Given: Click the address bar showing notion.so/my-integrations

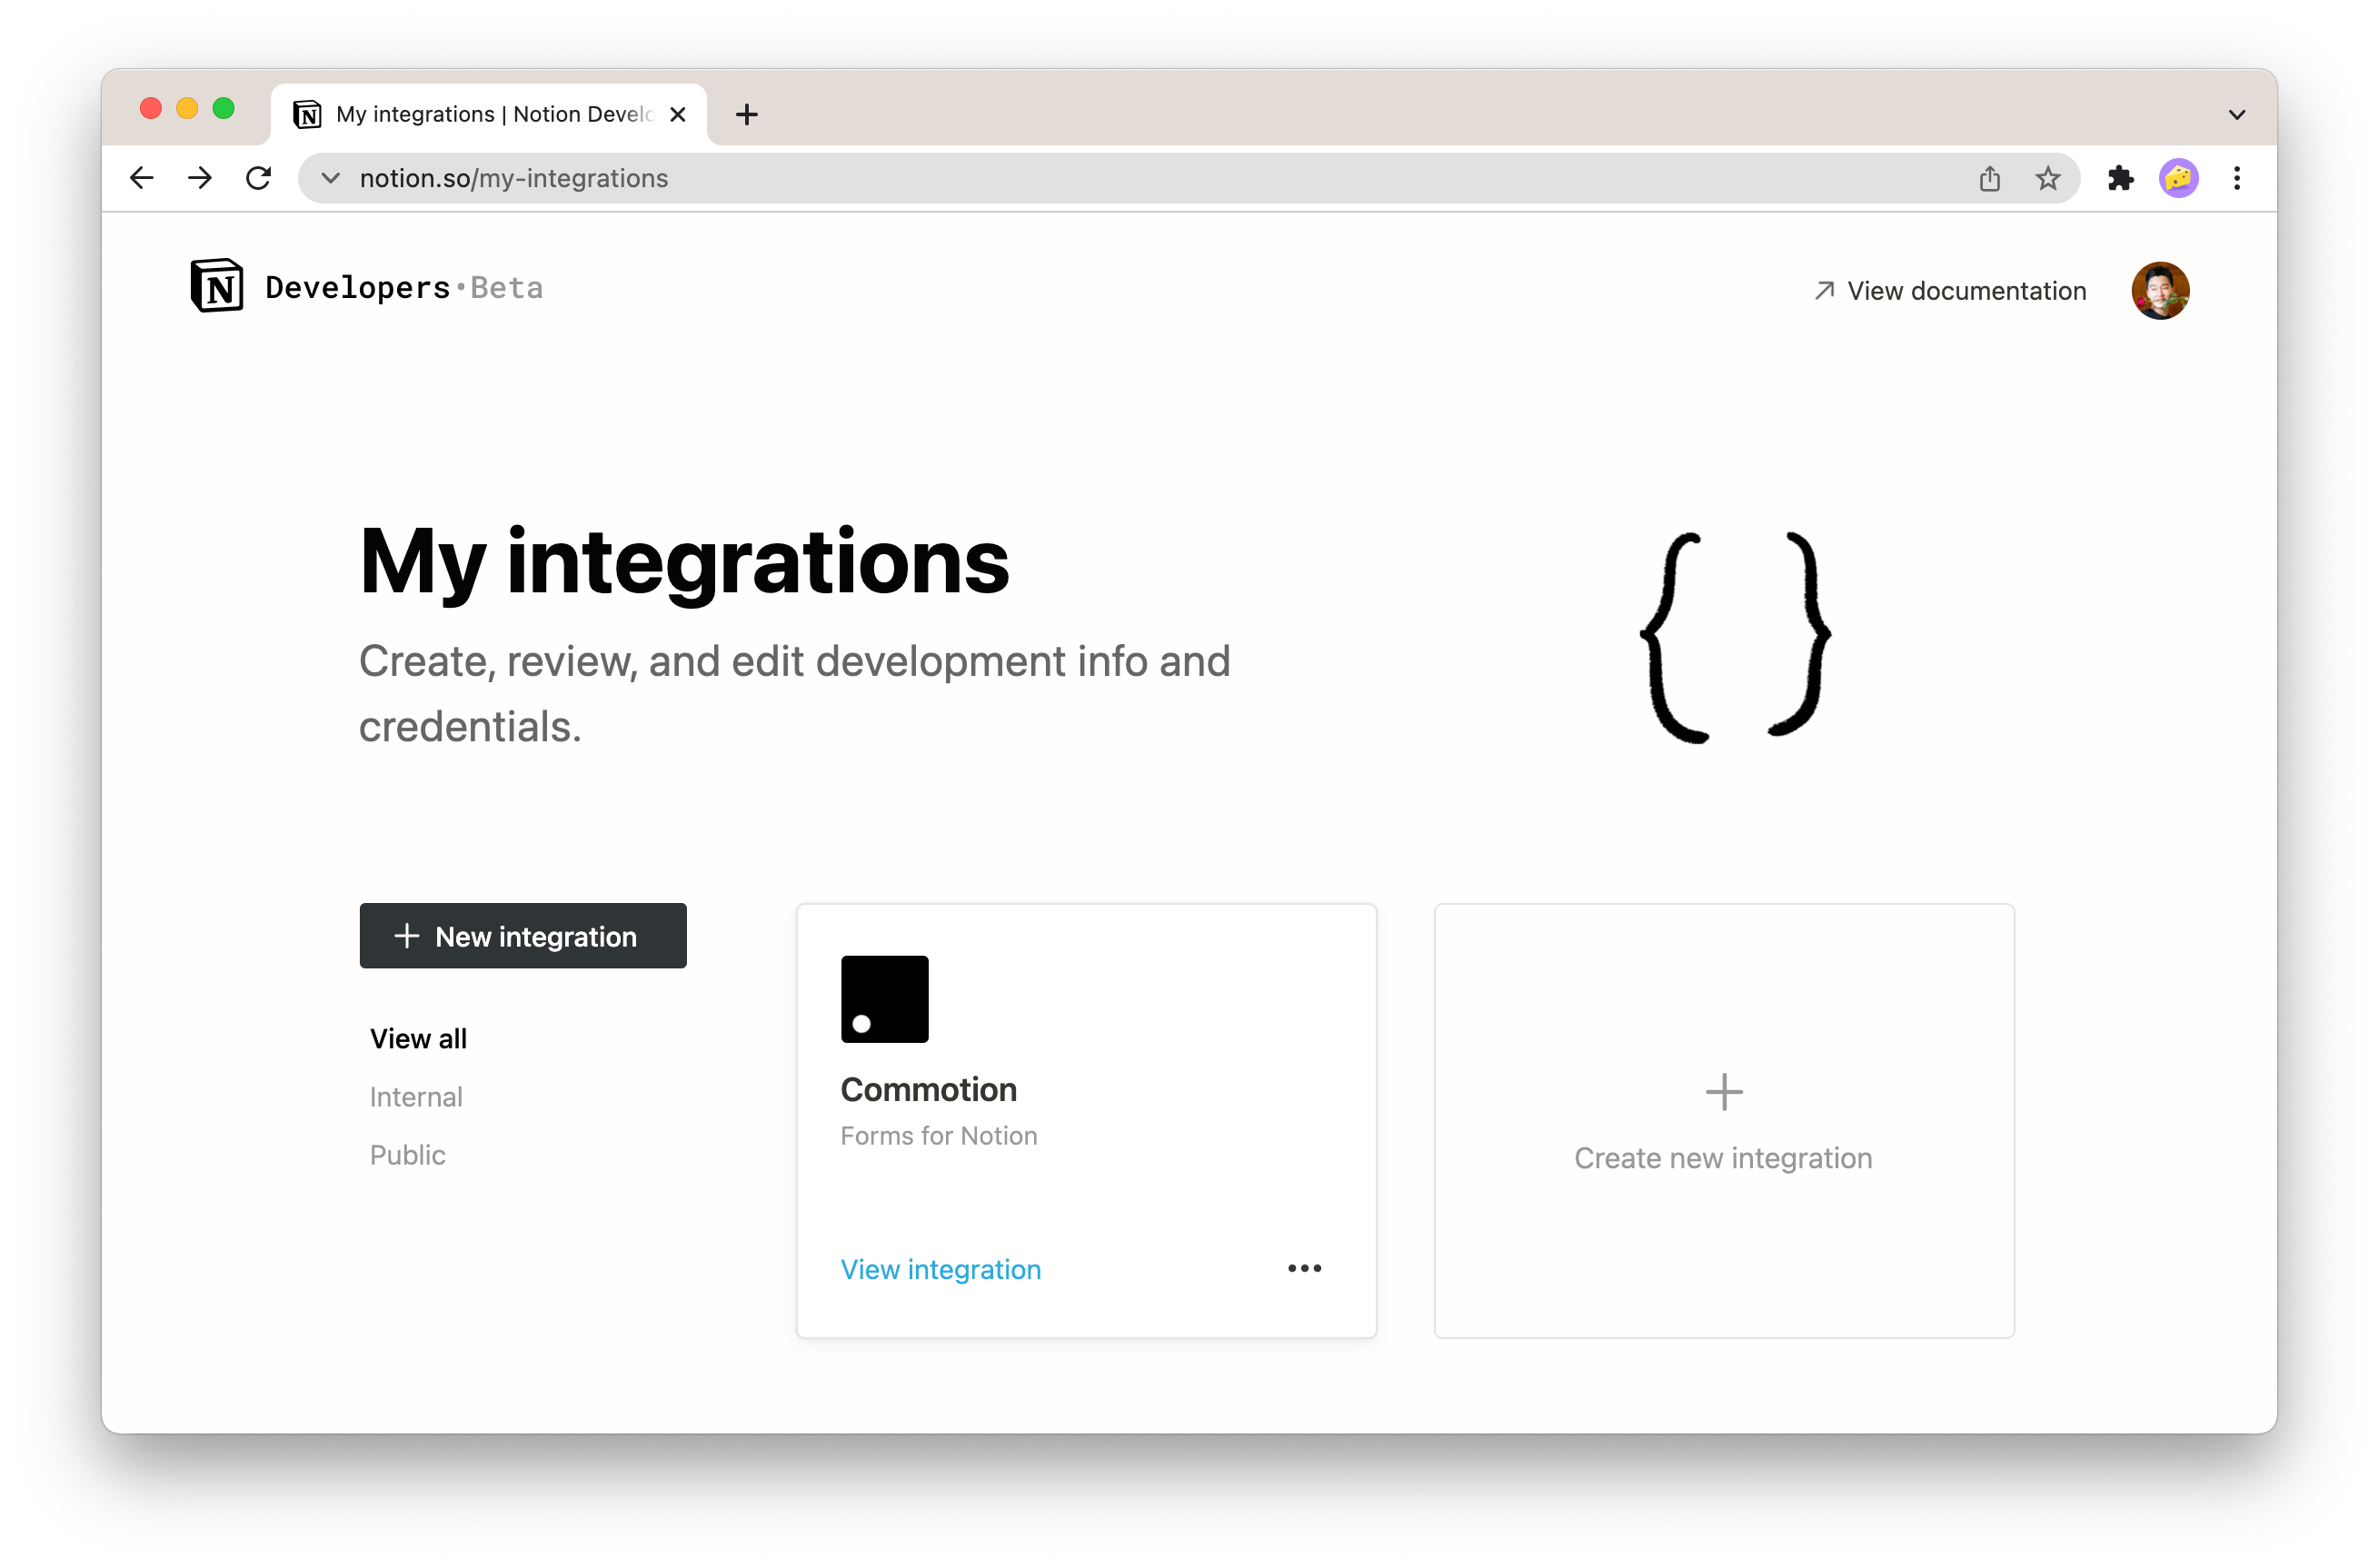Looking at the screenshot, I should (1188, 178).
